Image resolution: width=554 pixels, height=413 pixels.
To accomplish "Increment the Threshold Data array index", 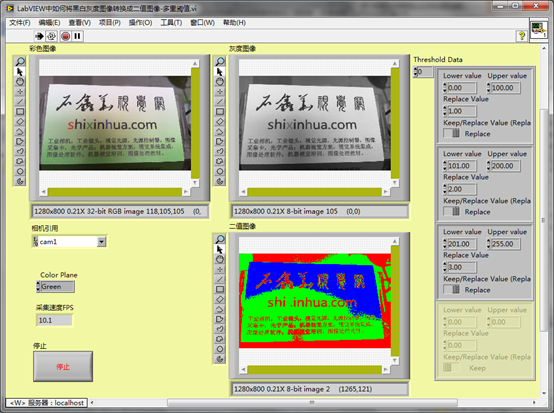I will tap(416, 69).
